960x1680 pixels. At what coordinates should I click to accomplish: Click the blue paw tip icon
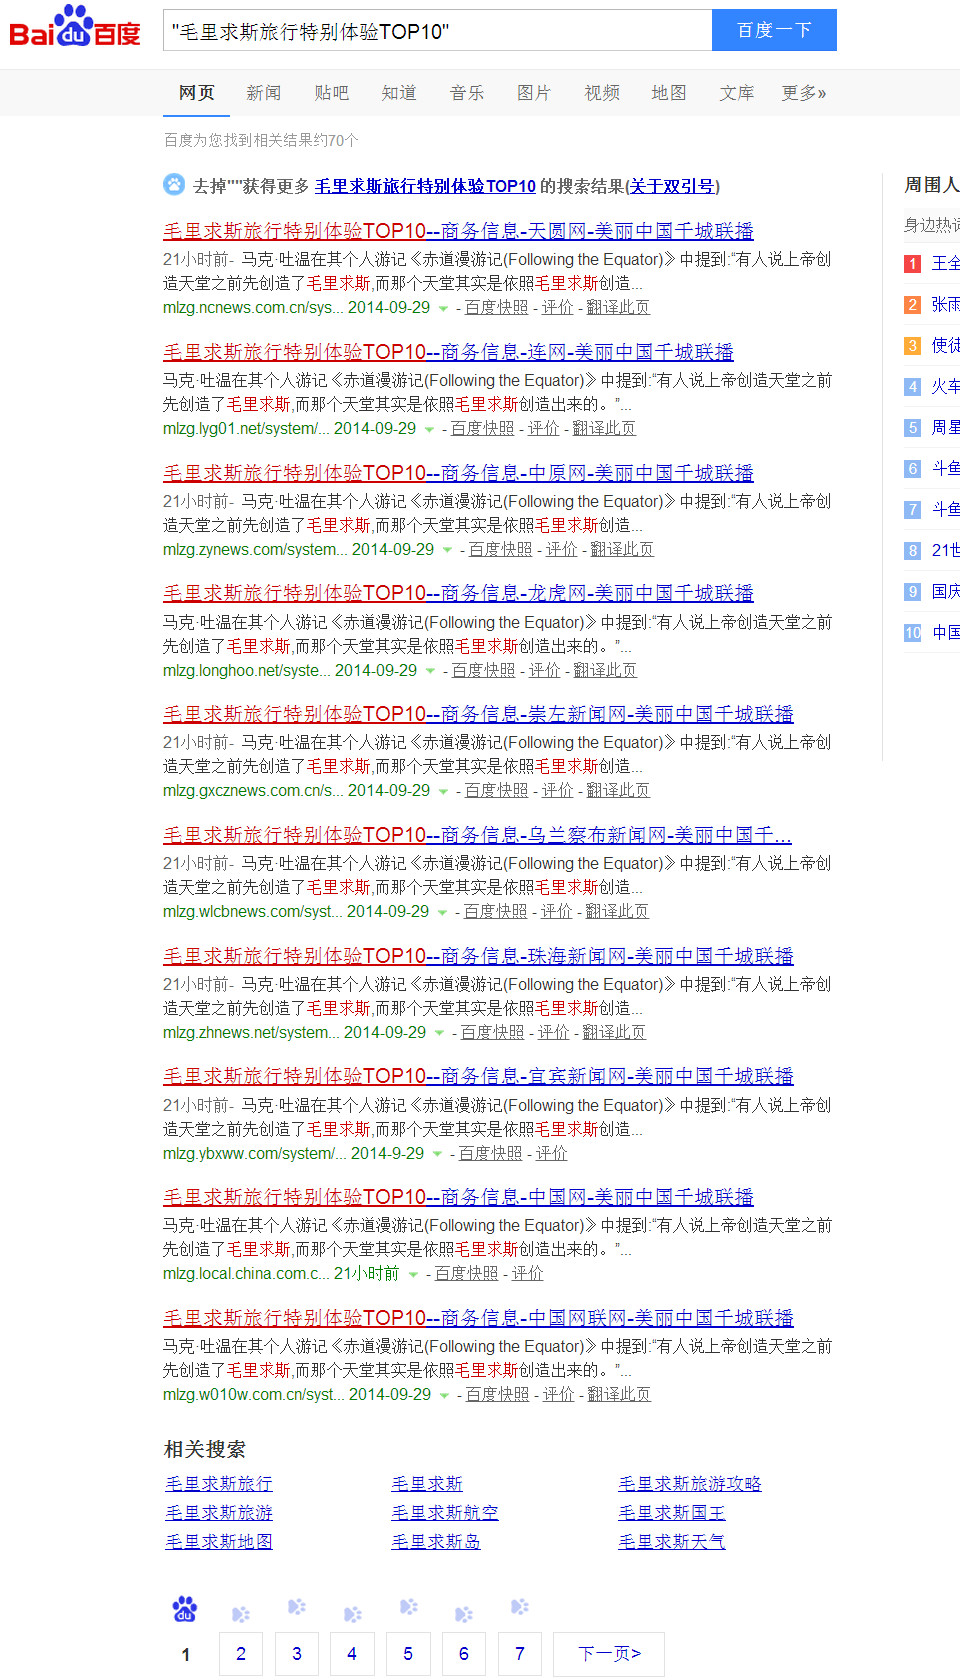click(174, 185)
